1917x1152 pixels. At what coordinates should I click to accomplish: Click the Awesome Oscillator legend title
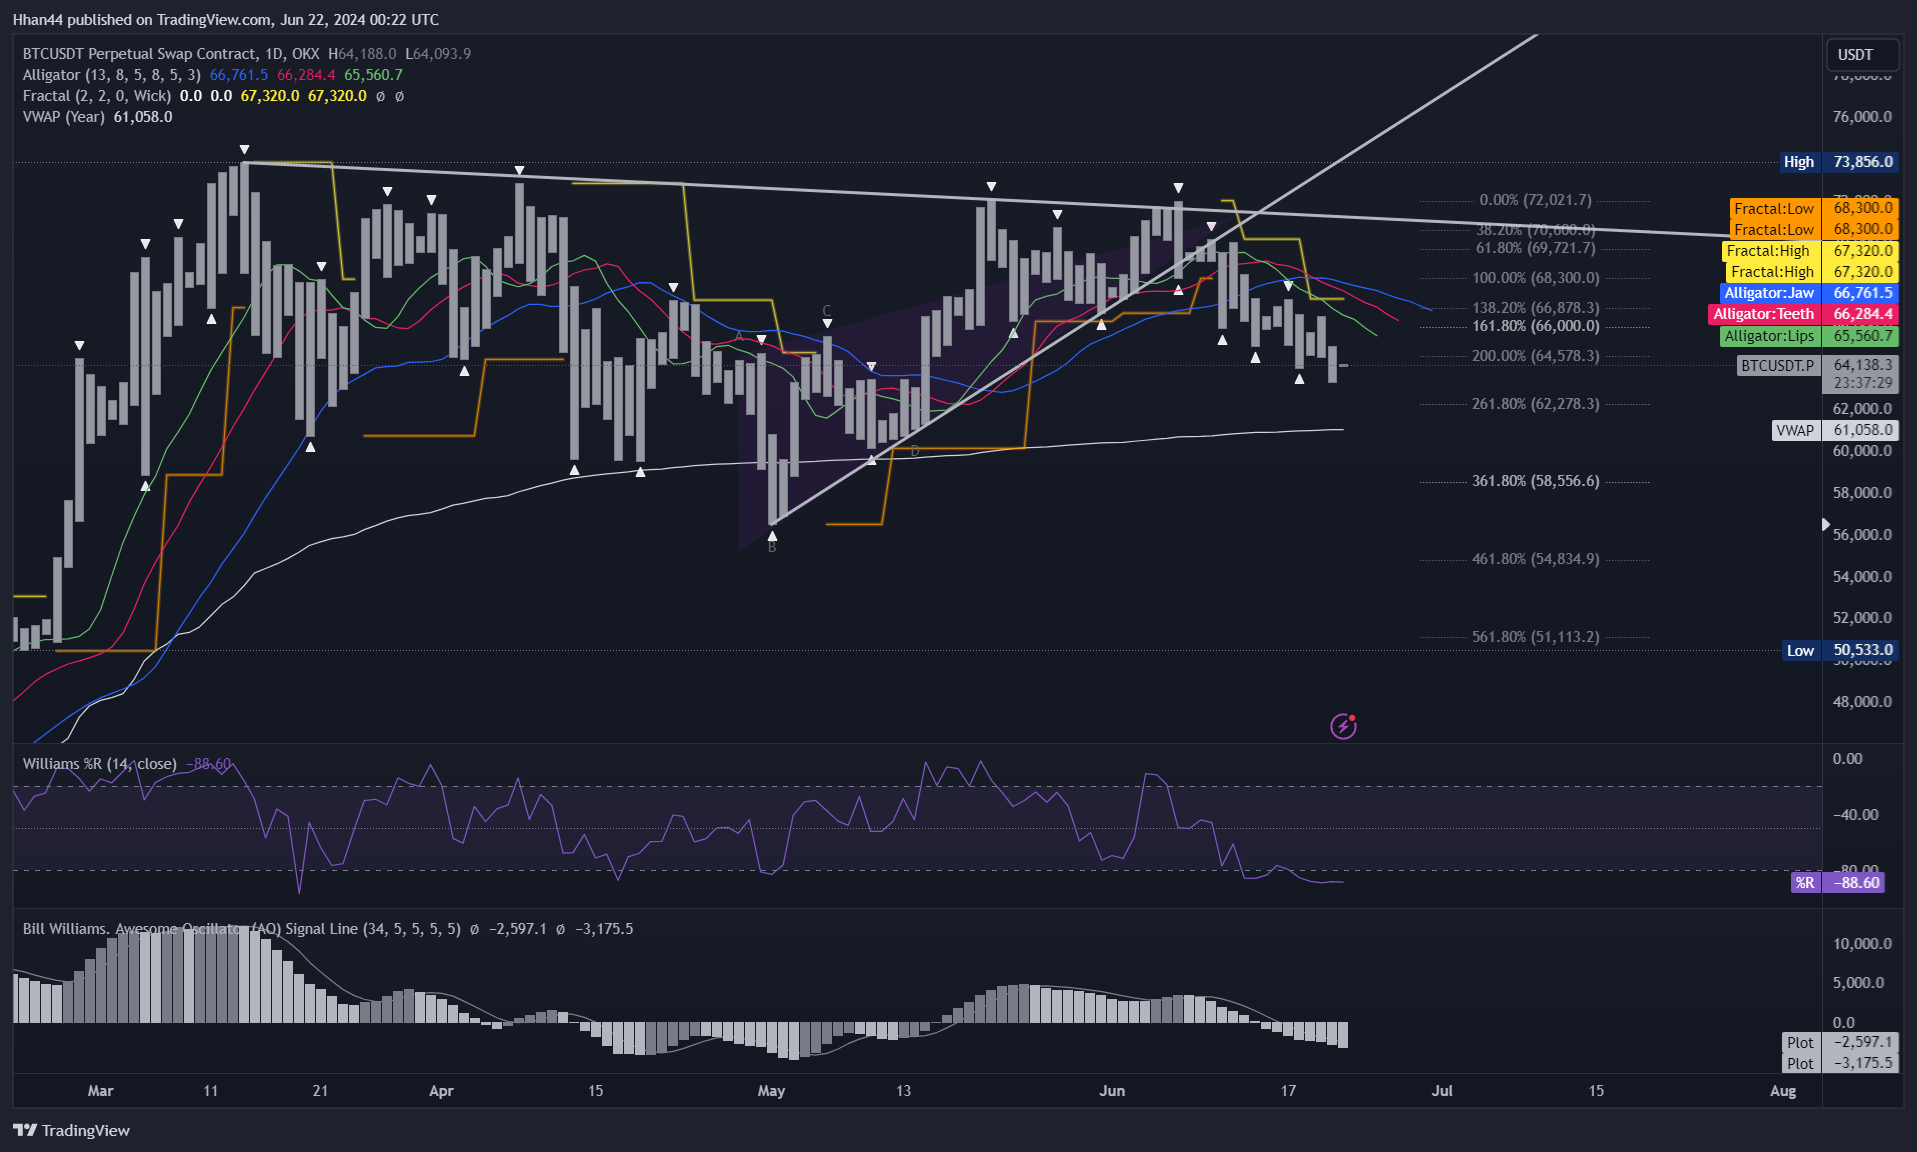coord(242,929)
